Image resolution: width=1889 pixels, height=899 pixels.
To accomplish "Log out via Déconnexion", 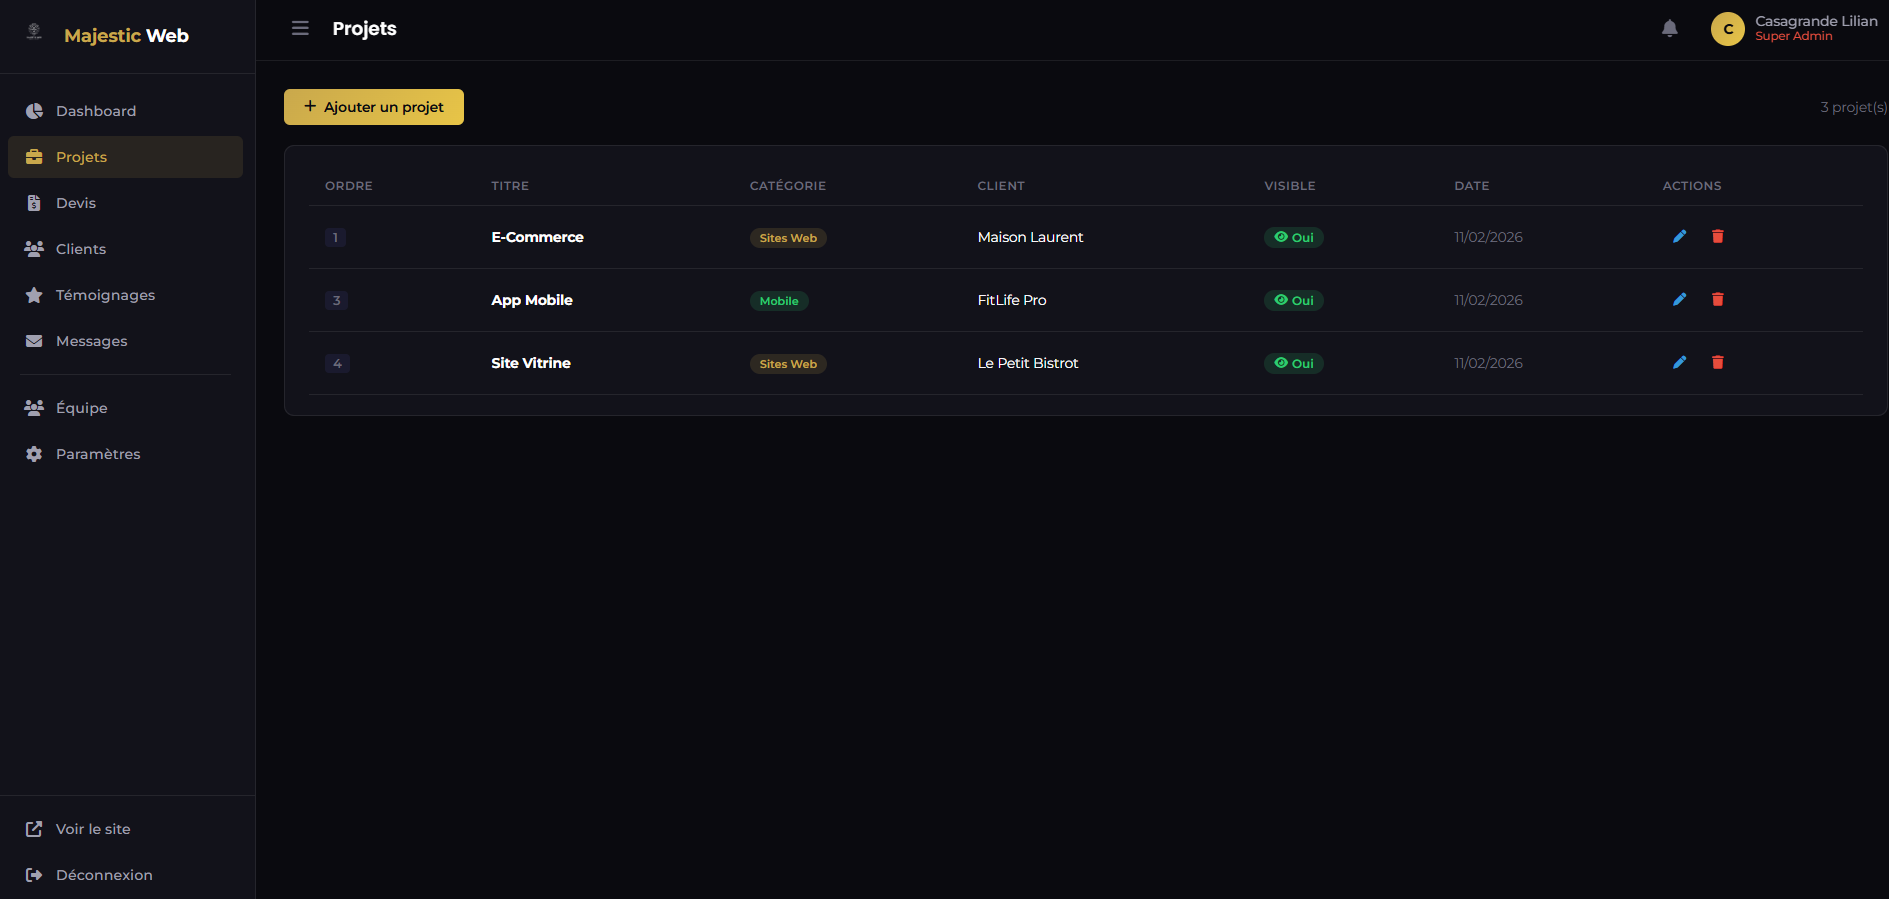I will [x=104, y=875].
